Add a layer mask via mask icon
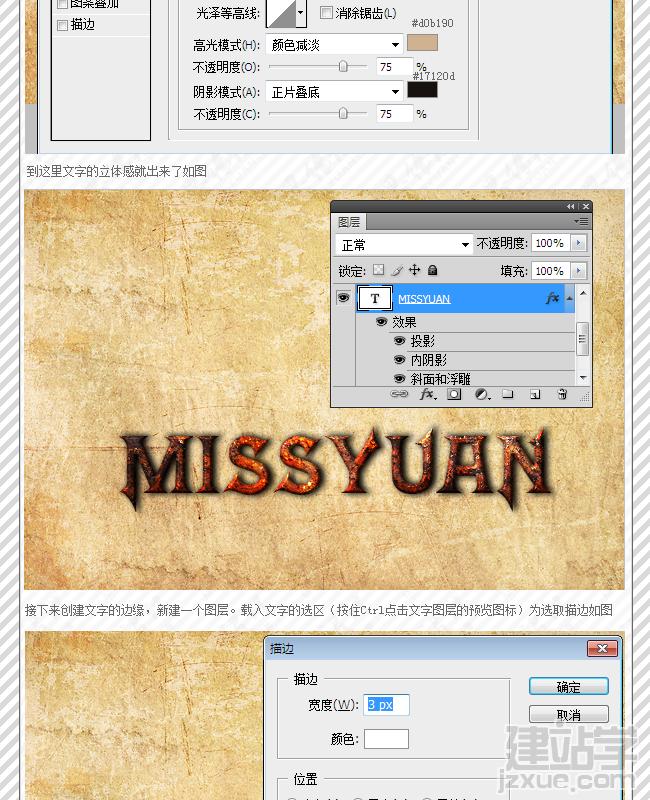The height and width of the screenshot is (800, 650). [x=454, y=394]
